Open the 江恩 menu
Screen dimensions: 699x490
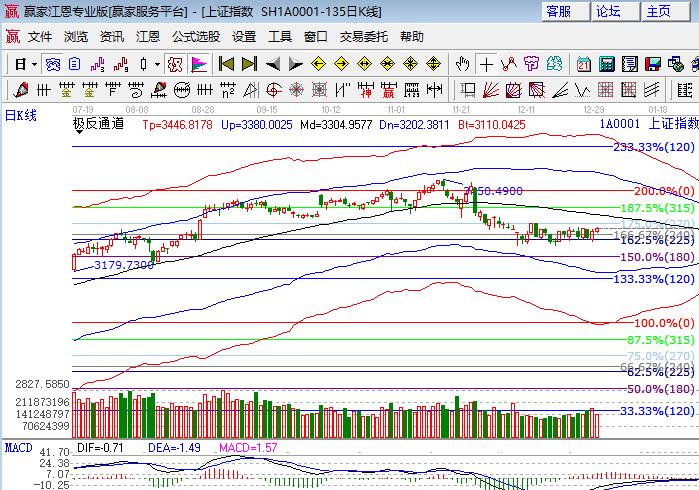click(148, 36)
